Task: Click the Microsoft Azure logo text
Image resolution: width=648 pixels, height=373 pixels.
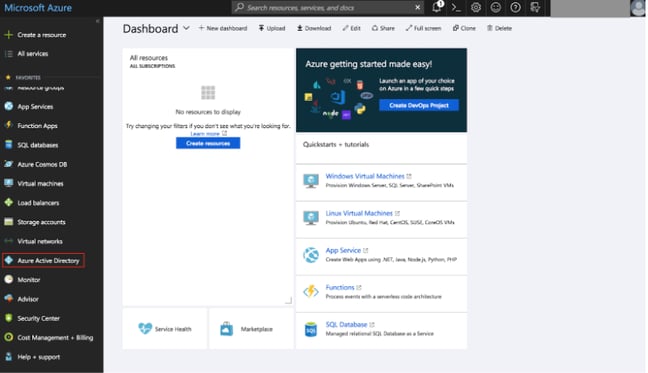Action: [38, 8]
